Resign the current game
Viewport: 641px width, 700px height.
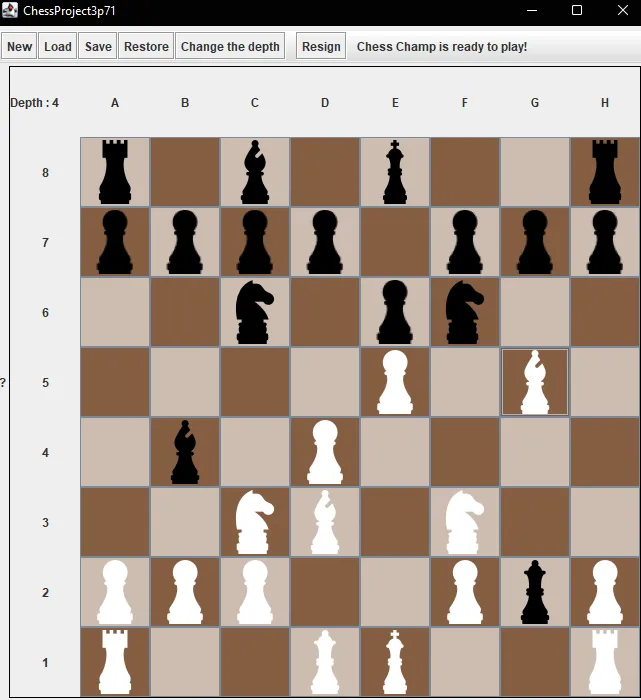(321, 46)
